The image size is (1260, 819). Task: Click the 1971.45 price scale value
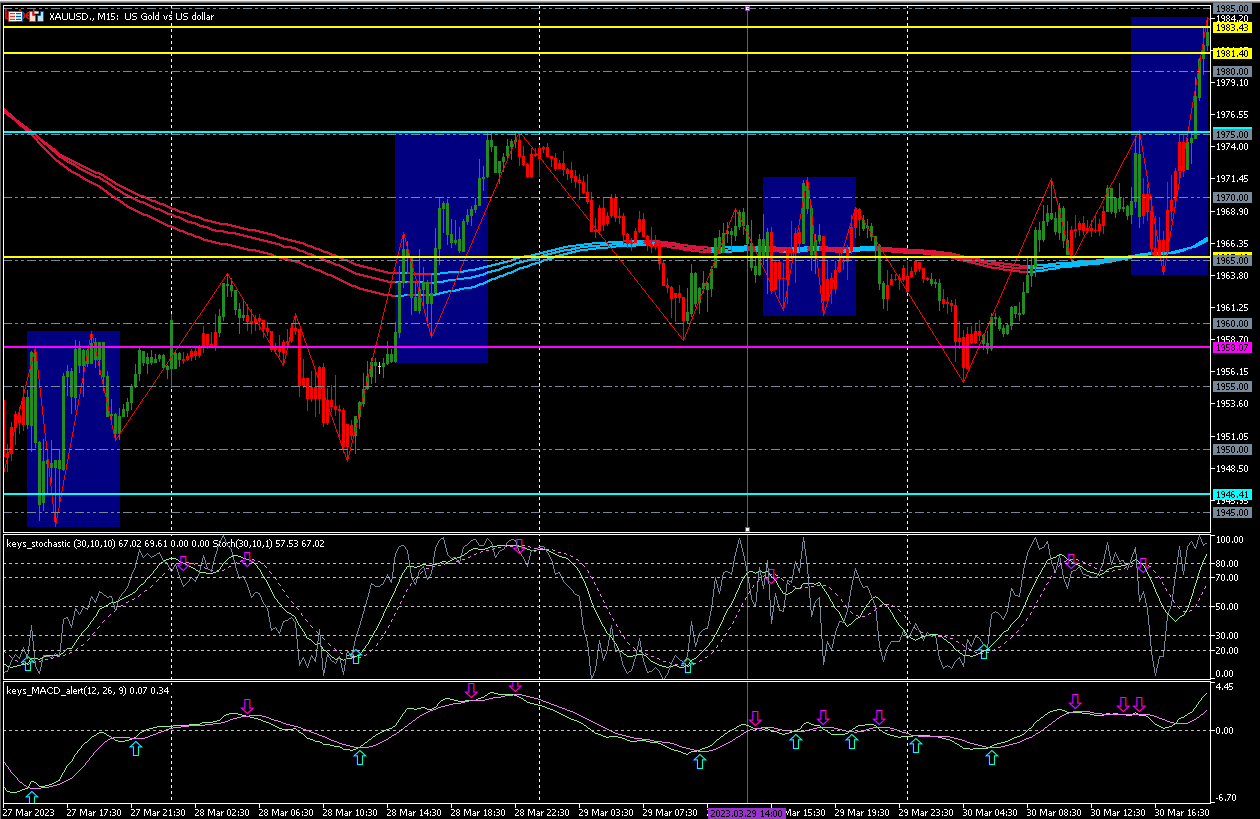[x=1231, y=178]
